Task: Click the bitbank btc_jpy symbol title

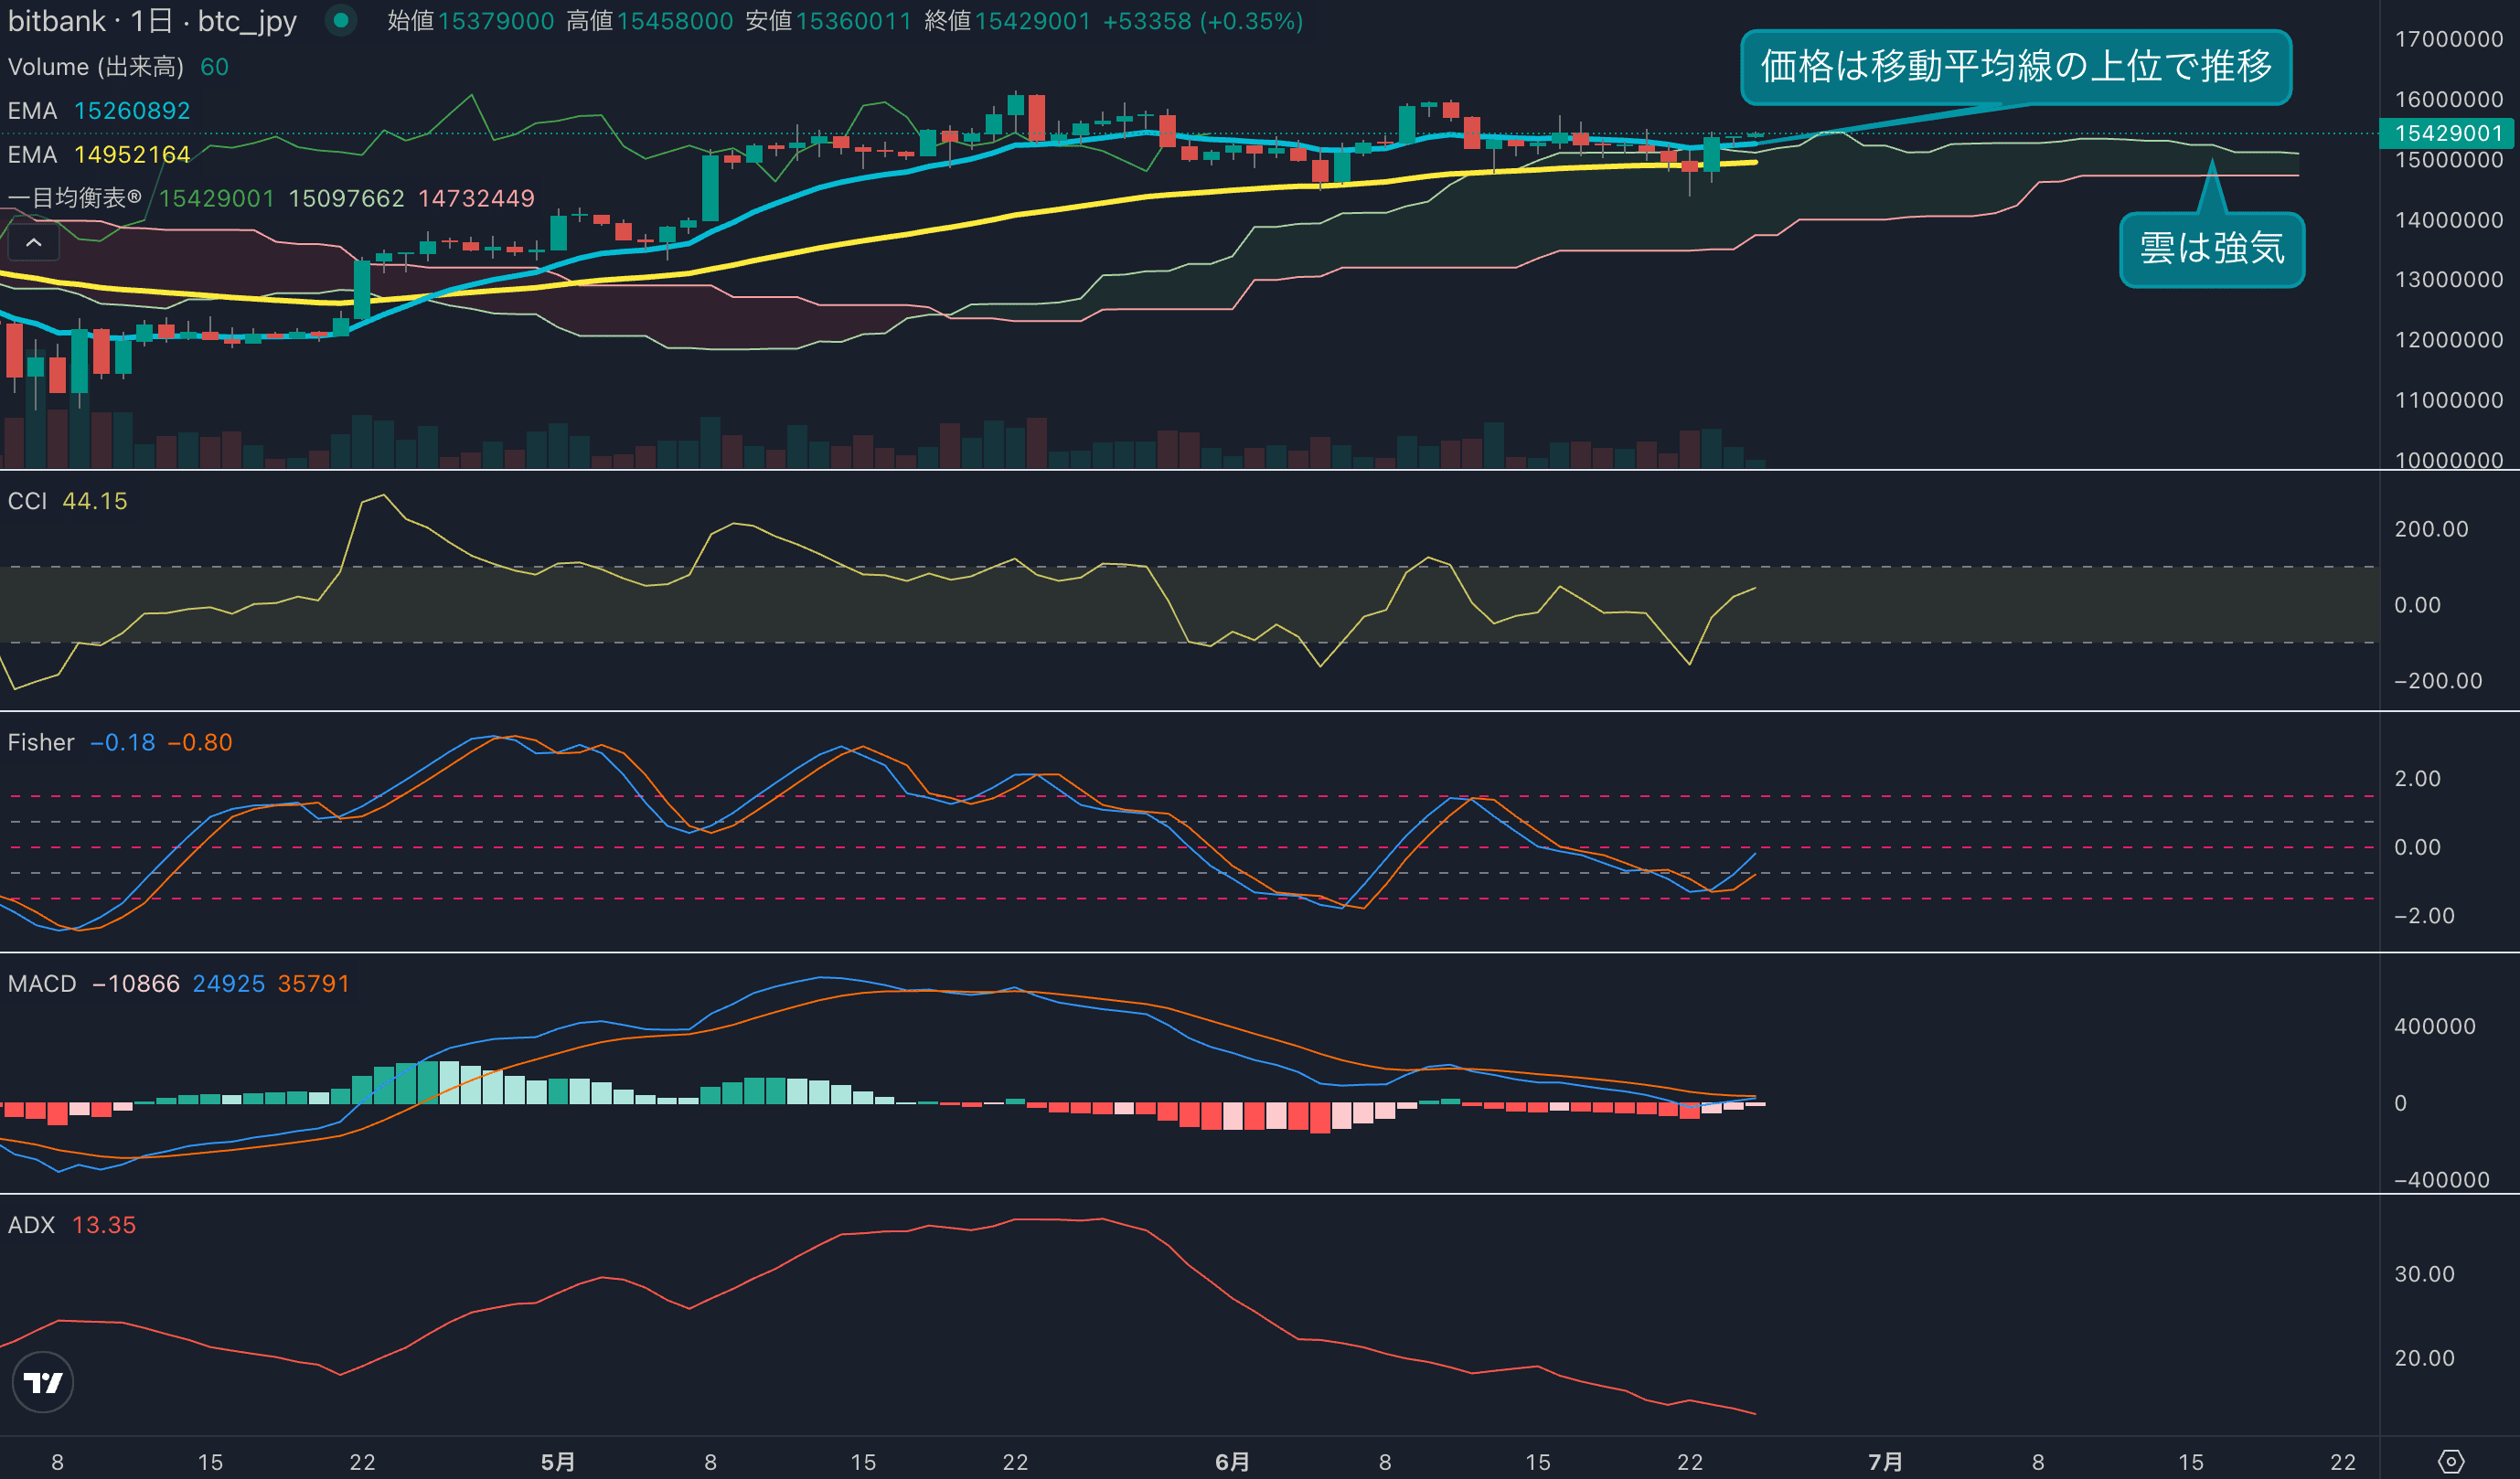Action: click(x=152, y=21)
